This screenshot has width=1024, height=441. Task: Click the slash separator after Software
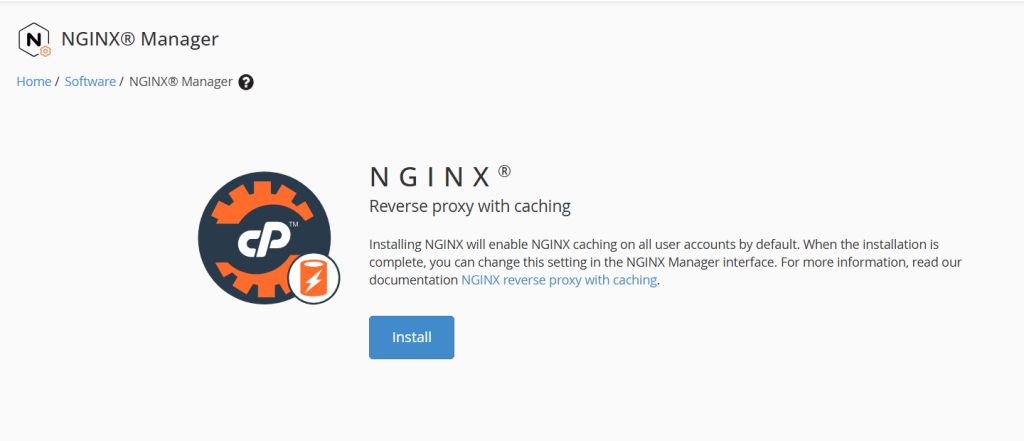tap(122, 82)
